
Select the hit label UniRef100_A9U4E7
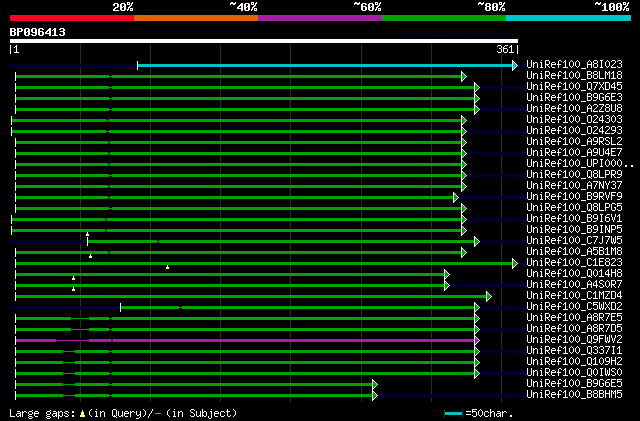click(x=574, y=153)
